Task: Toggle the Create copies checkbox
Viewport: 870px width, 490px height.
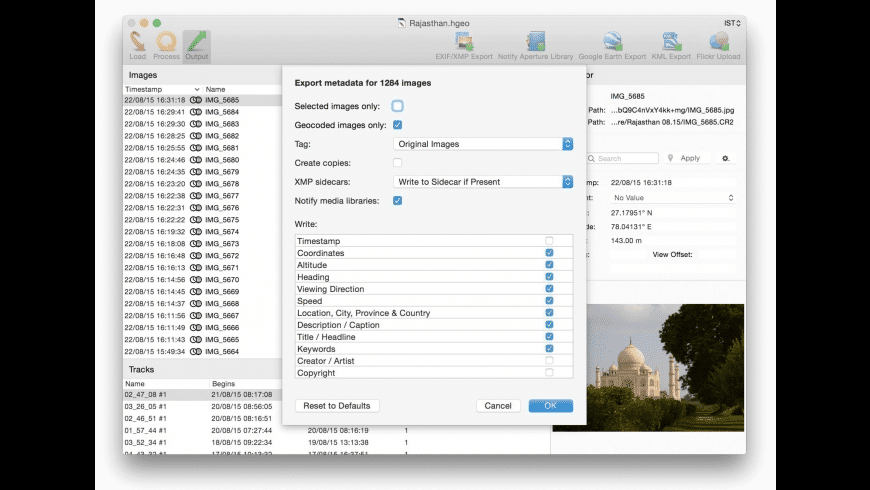Action: point(397,163)
